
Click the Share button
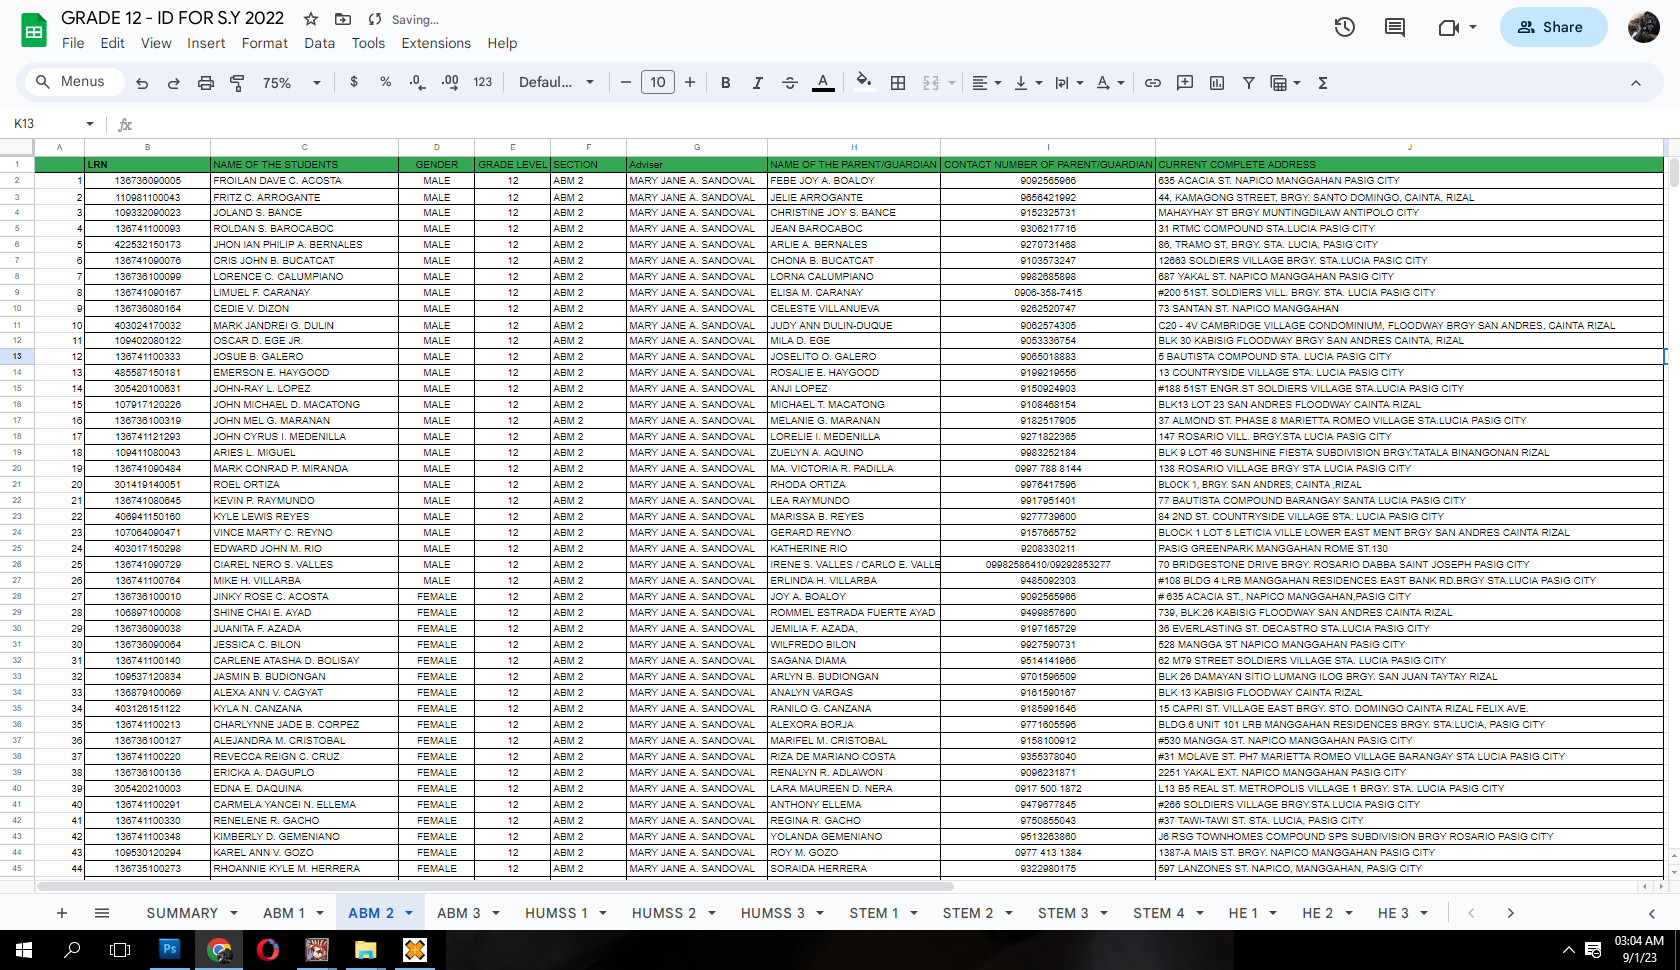pyautogui.click(x=1553, y=27)
